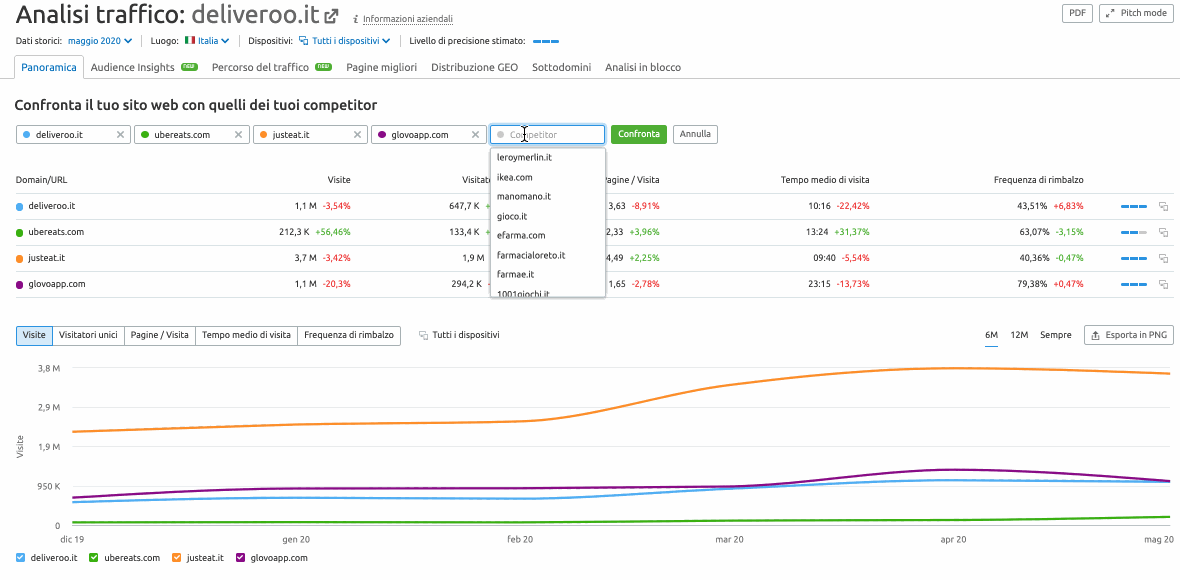
Task: Open the maggio 2020 historical data dropdown
Action: pos(100,41)
